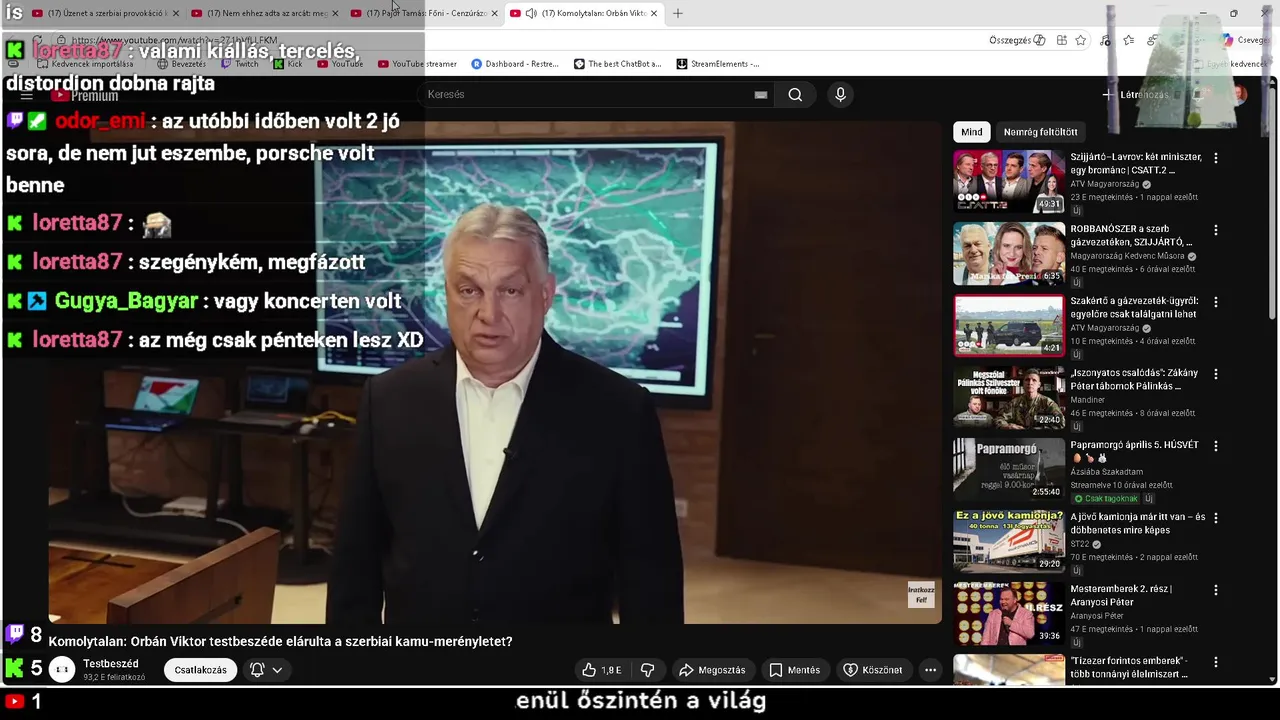
Task: Expand notification settings chevron beside bell
Action: [277, 670]
